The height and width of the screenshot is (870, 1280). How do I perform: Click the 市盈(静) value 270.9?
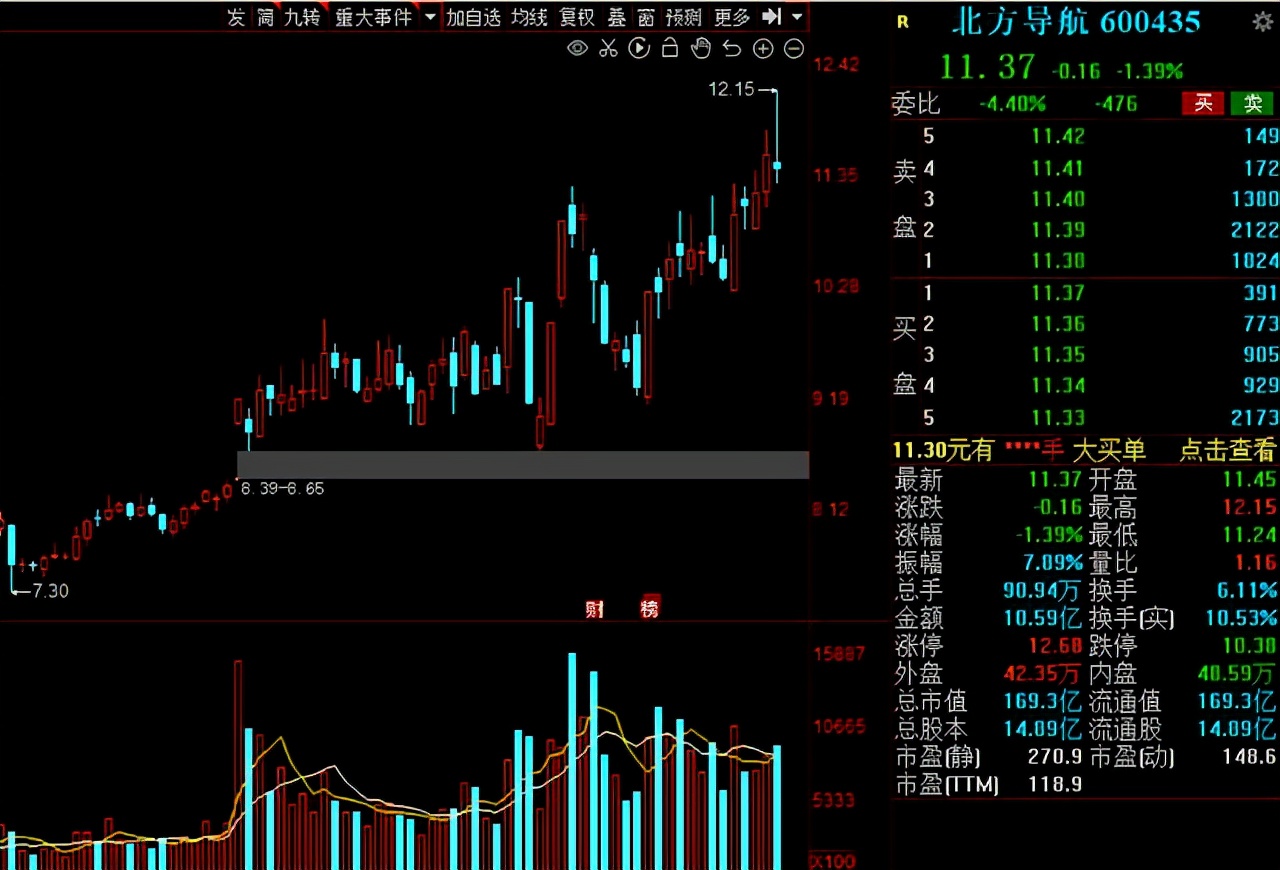[1055, 757]
